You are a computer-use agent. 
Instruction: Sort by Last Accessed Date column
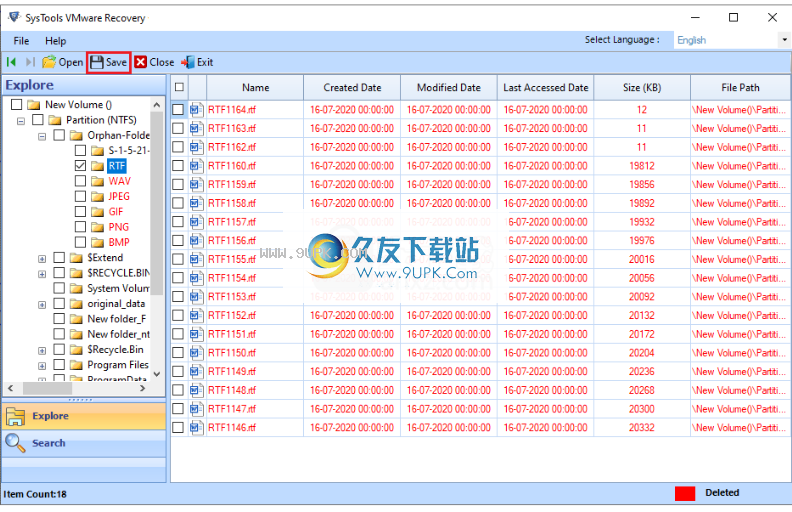pos(546,87)
